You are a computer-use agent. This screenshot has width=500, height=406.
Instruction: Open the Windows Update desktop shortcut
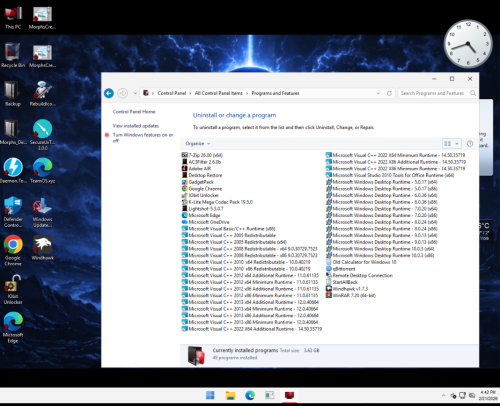[42, 212]
